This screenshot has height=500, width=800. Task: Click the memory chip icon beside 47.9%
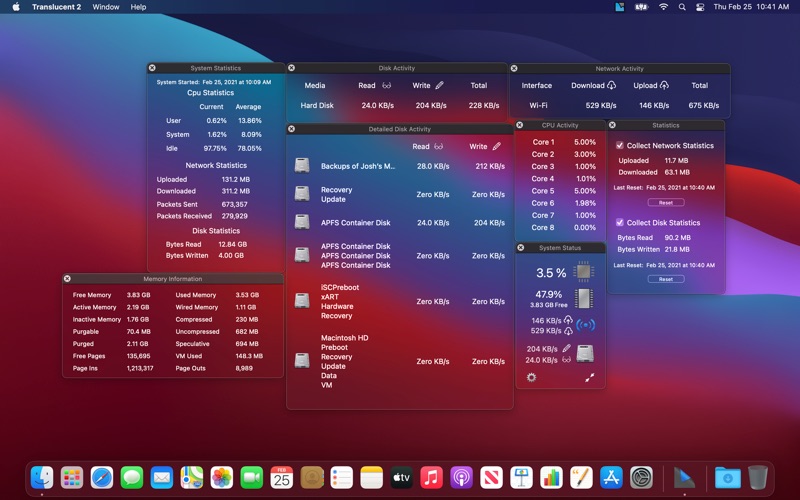583,298
